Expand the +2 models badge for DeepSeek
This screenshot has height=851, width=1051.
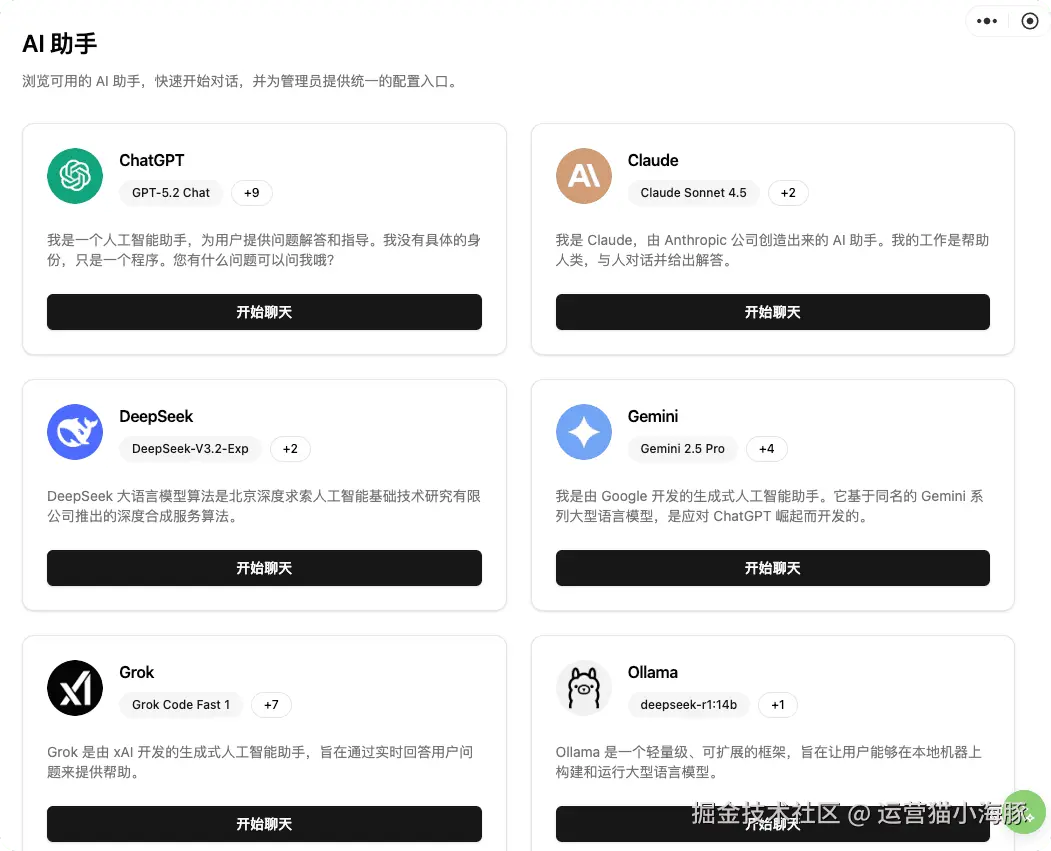pos(290,449)
